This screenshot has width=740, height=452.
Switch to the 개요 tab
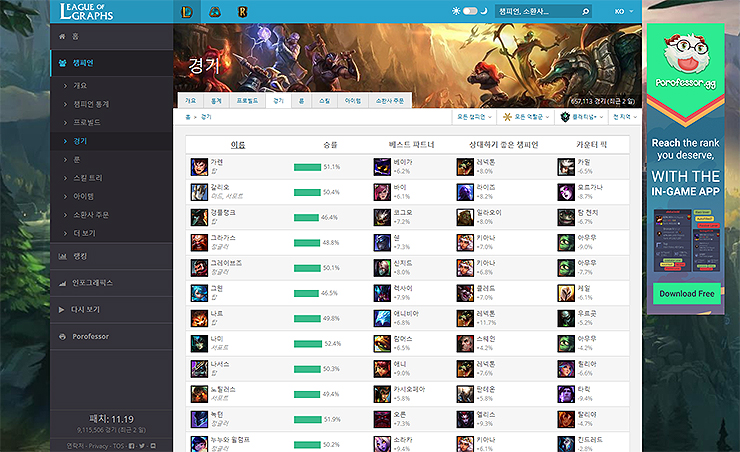[190, 100]
